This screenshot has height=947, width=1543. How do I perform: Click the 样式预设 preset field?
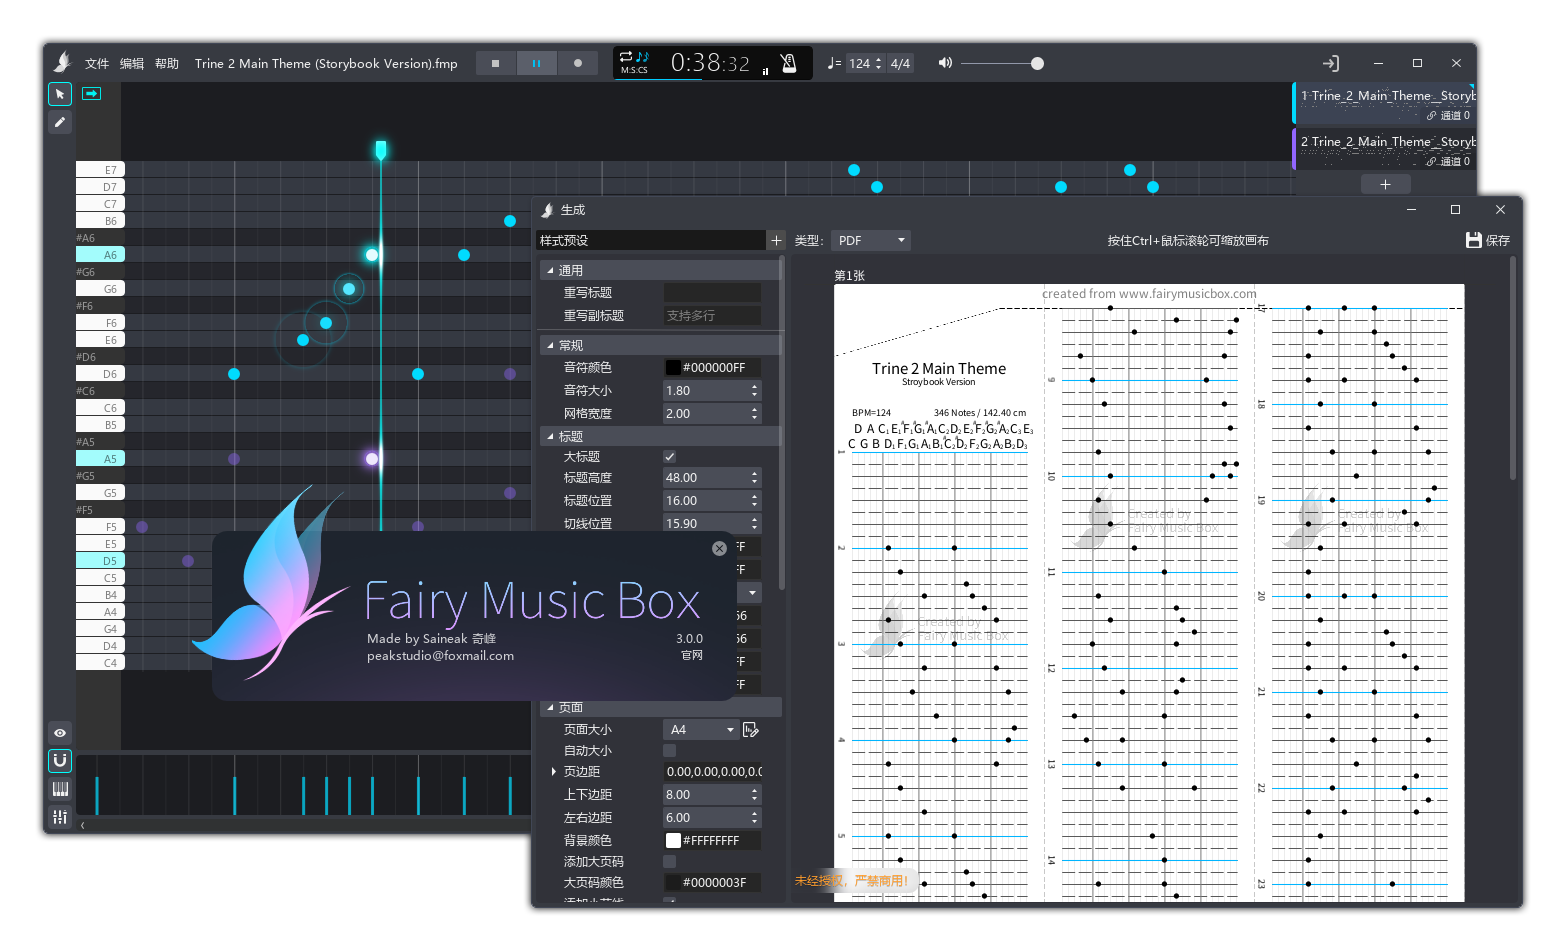point(651,240)
